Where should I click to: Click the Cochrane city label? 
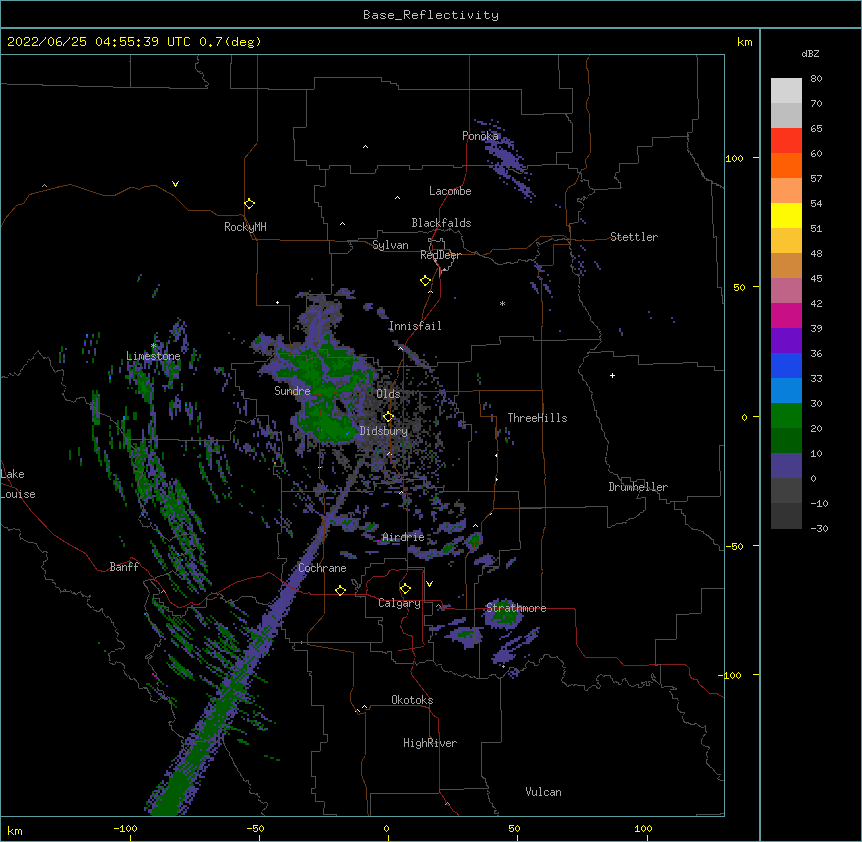click(x=322, y=568)
